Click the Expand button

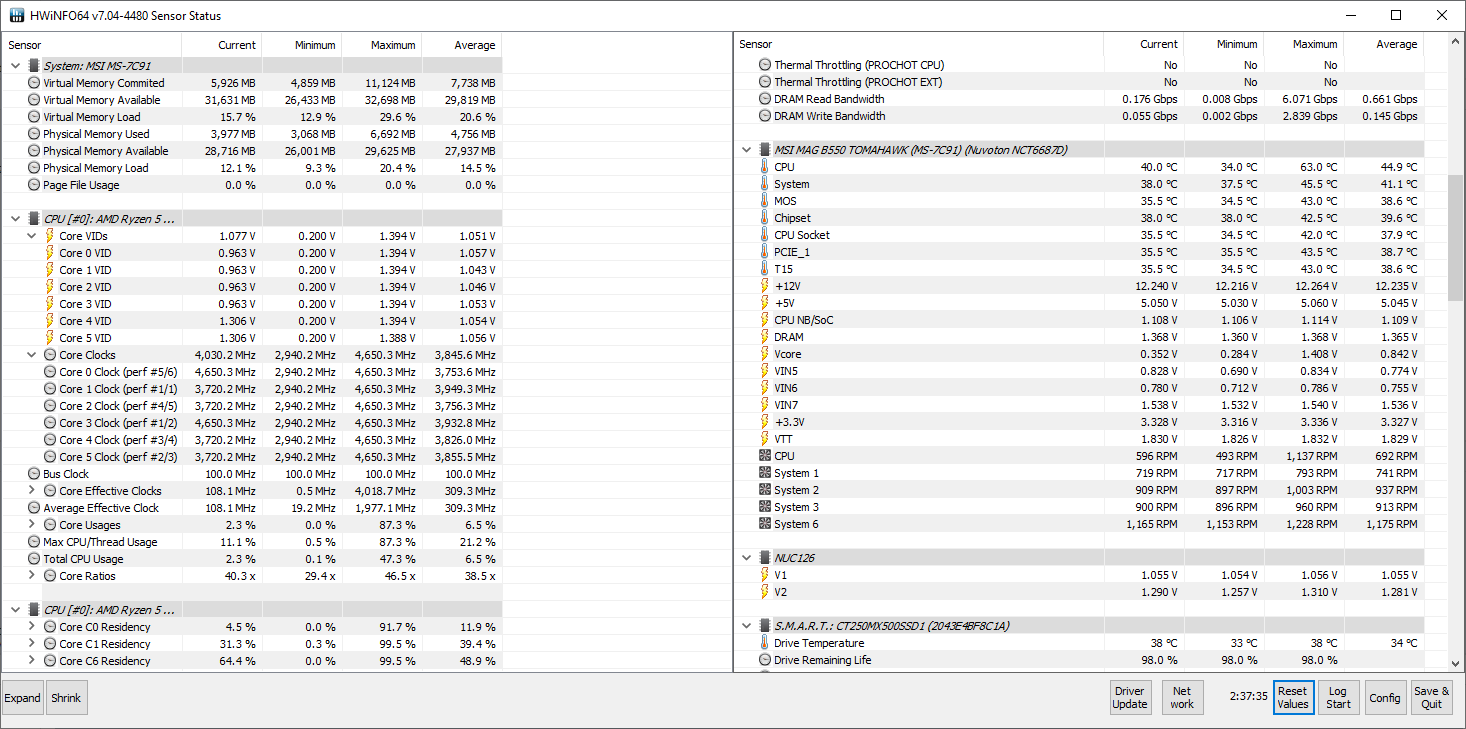(23, 698)
